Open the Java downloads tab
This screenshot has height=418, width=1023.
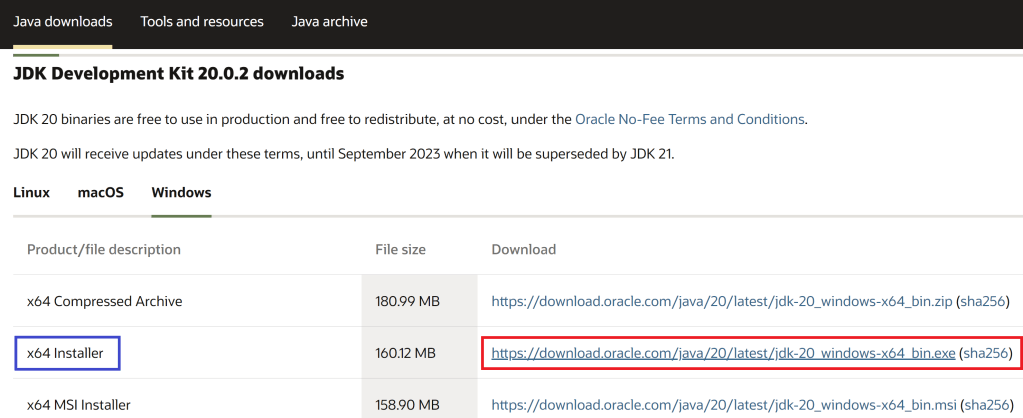tap(63, 21)
